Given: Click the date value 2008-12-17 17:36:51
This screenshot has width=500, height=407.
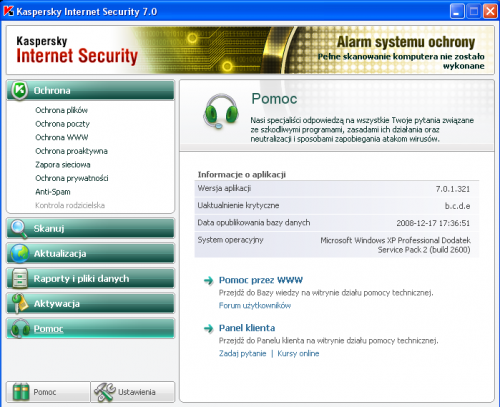Looking at the screenshot, I should point(433,223).
